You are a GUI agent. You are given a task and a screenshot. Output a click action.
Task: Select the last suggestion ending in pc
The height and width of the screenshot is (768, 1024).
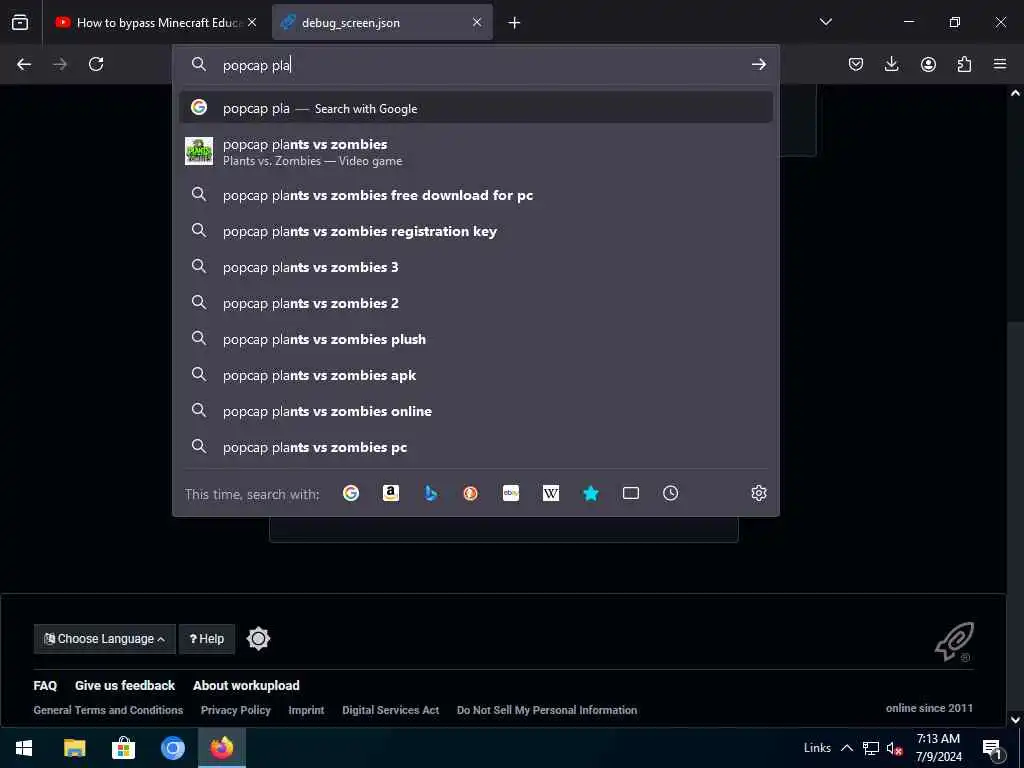click(x=475, y=447)
